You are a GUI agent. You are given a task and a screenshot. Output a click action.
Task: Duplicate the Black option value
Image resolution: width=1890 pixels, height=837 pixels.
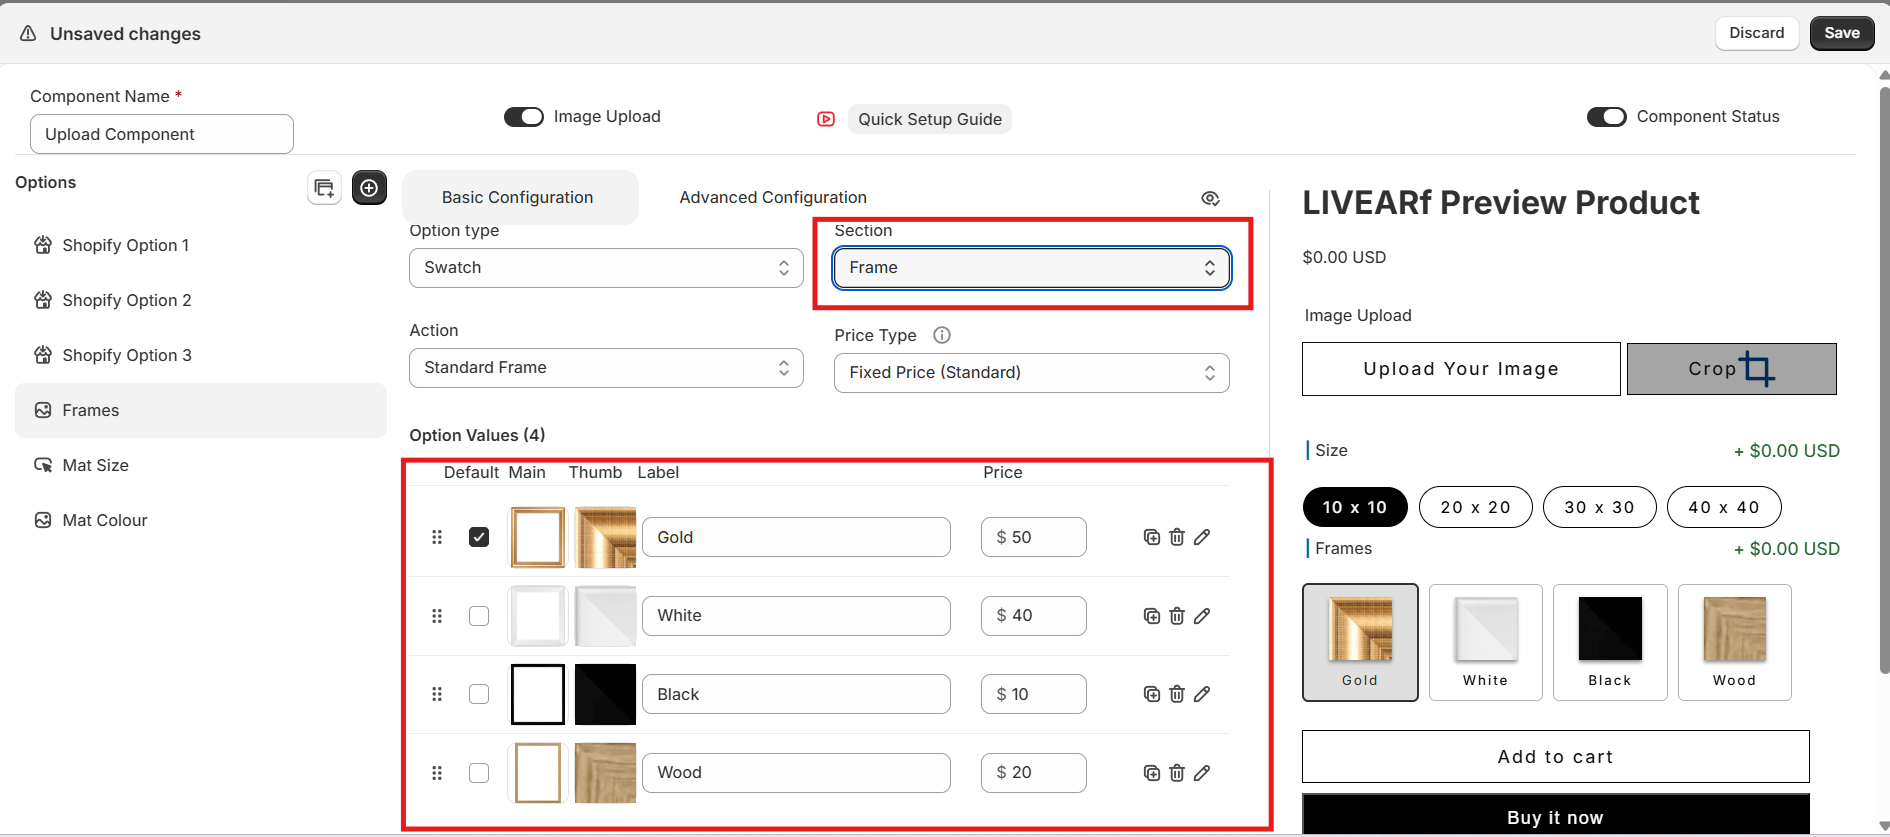[x=1151, y=694]
